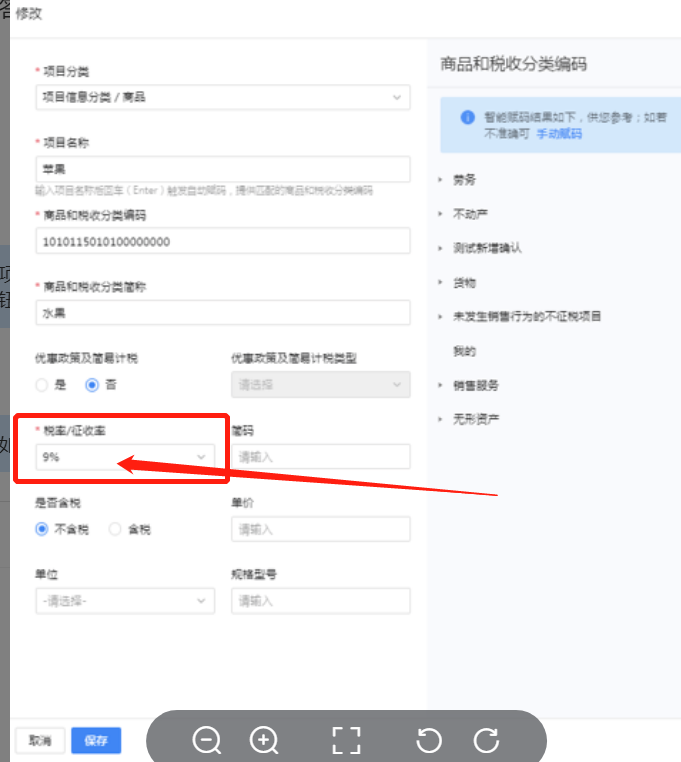Expand the 销售服务 tree item
Screen dimensions: 681x762
pos(441,385)
